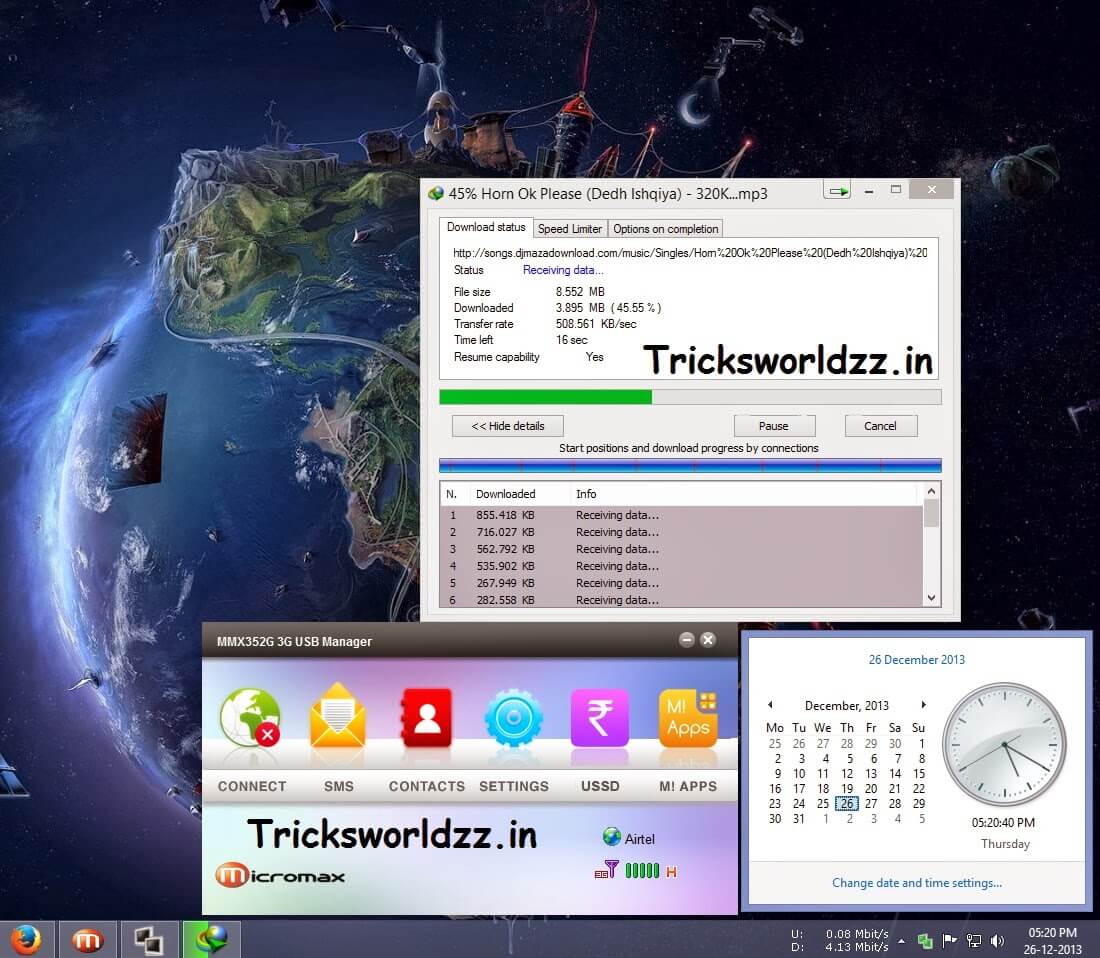Image resolution: width=1100 pixels, height=958 pixels.
Task: Select connection row 1 with 855.418 KB
Action: [682, 515]
